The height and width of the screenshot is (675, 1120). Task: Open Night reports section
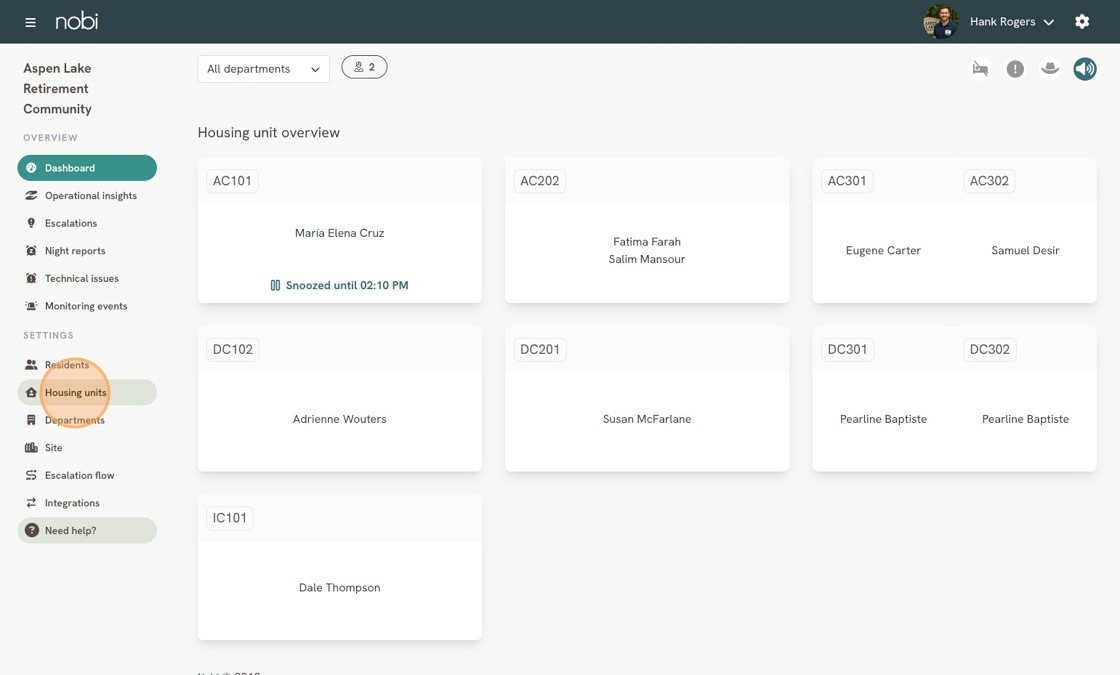click(74, 251)
